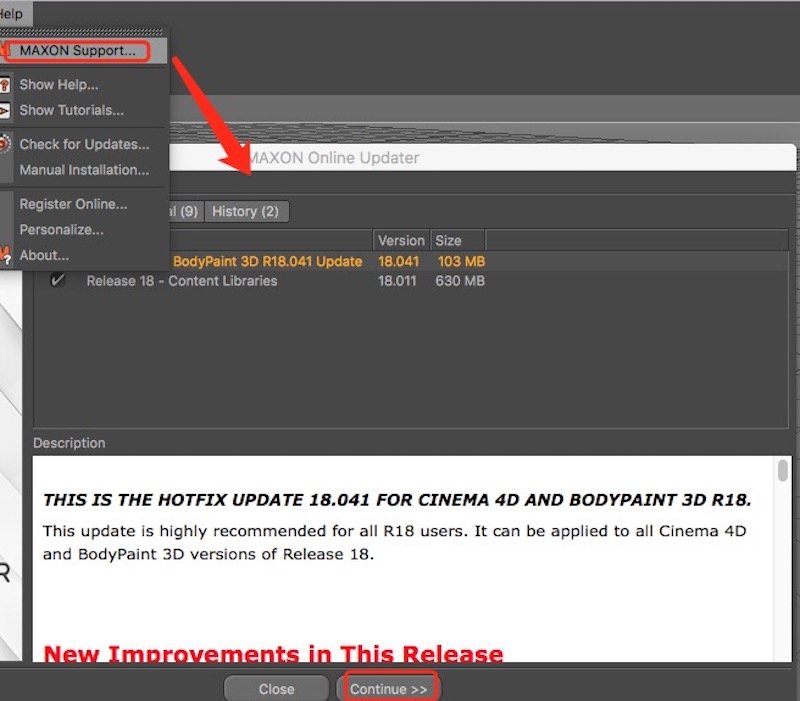The height and width of the screenshot is (701, 800).
Task: Click the 18.011 version cell
Action: point(397,281)
